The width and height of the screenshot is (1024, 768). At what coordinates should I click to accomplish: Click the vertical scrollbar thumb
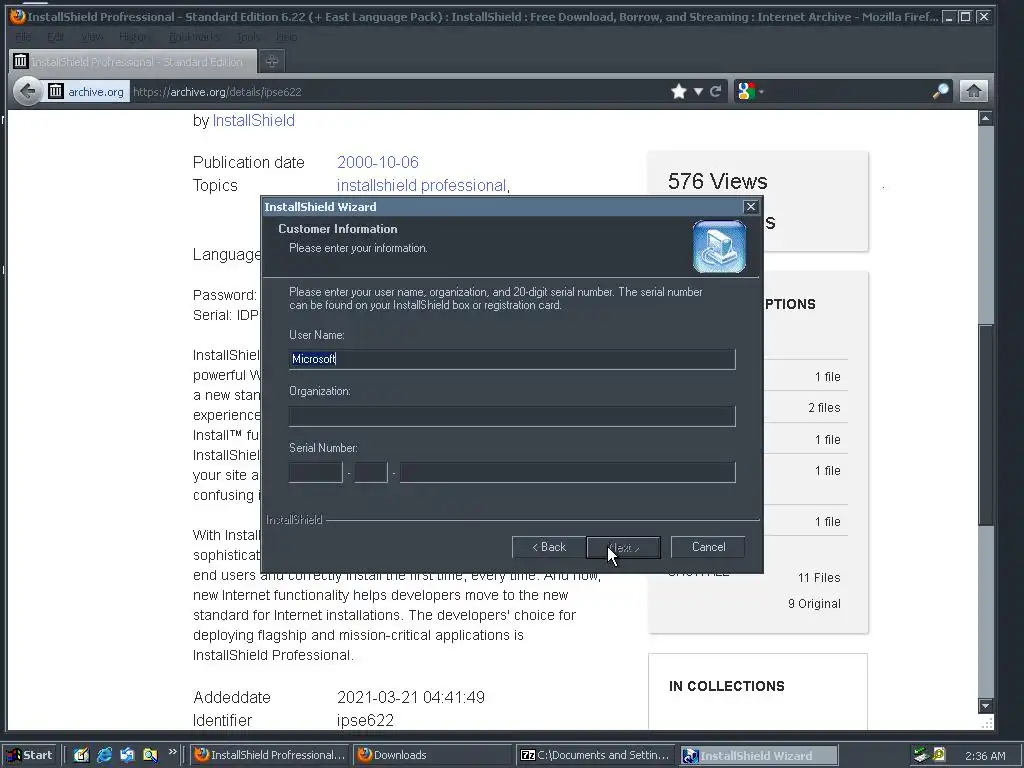pyautogui.click(x=985, y=424)
